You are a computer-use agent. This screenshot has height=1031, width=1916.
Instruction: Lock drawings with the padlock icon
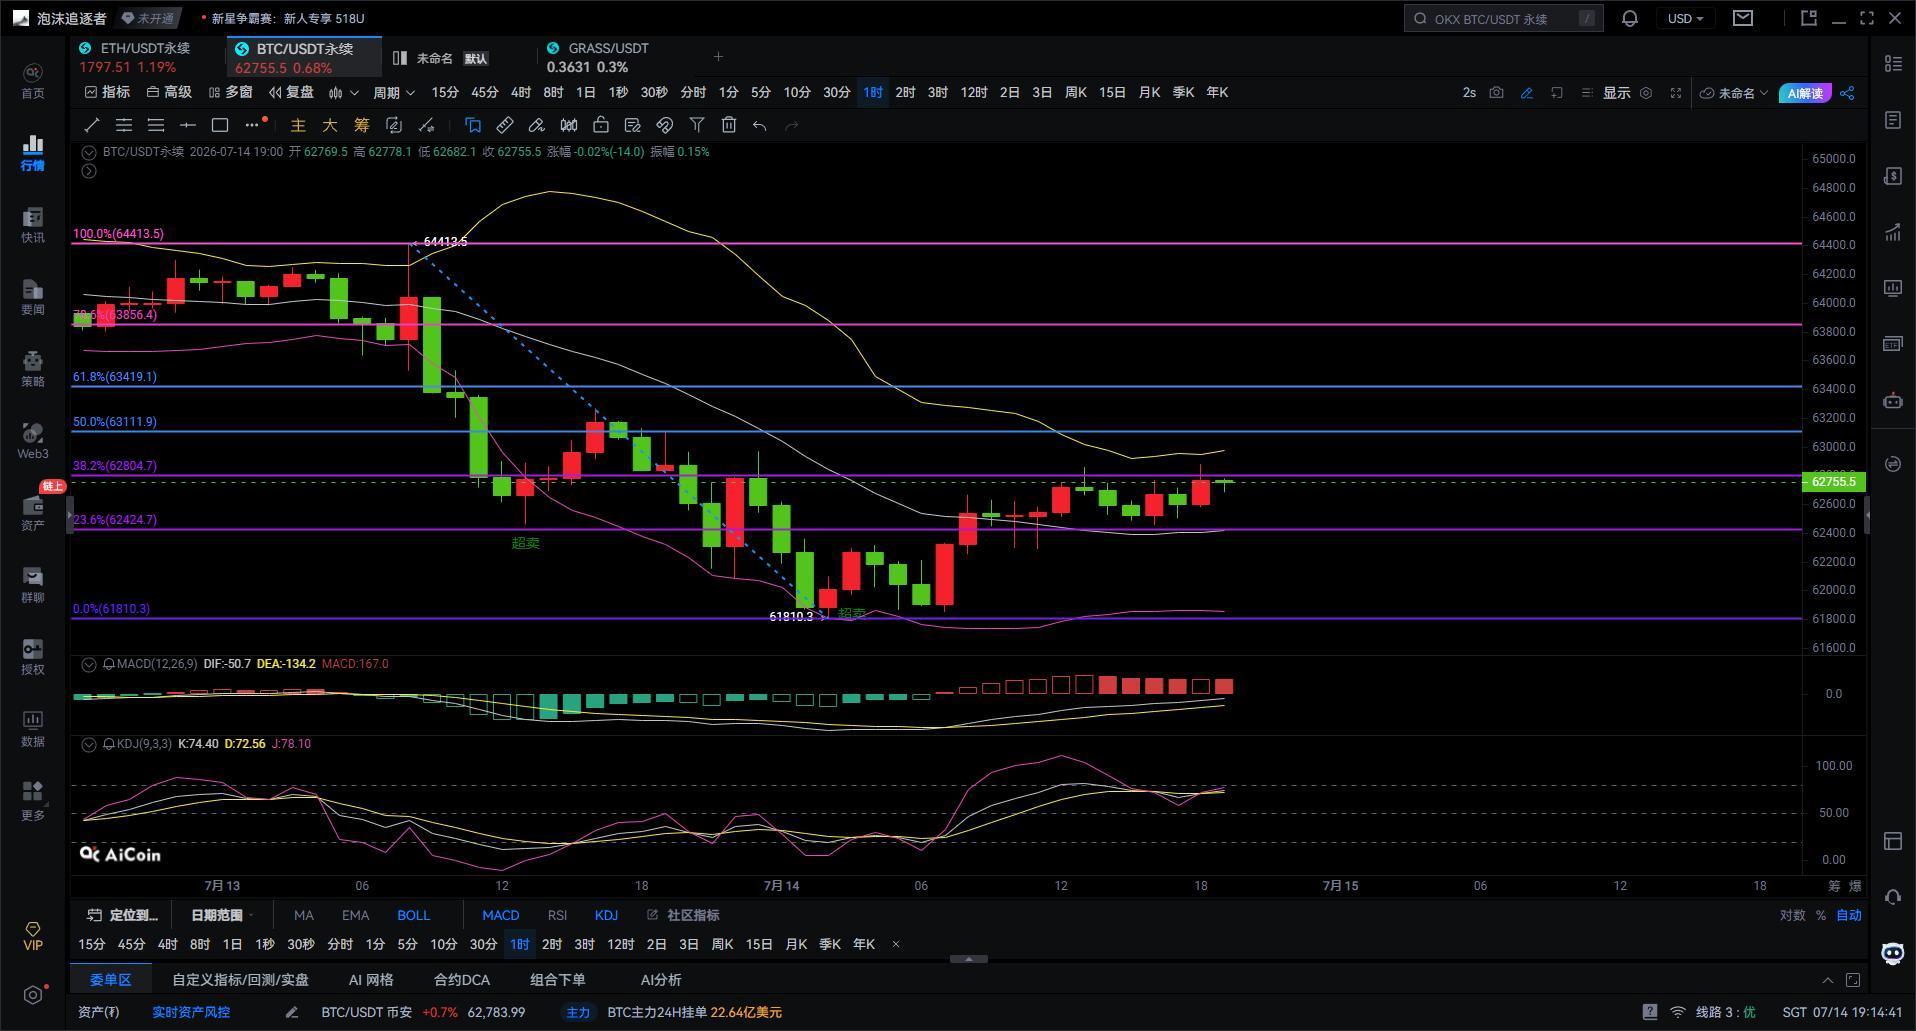601,125
